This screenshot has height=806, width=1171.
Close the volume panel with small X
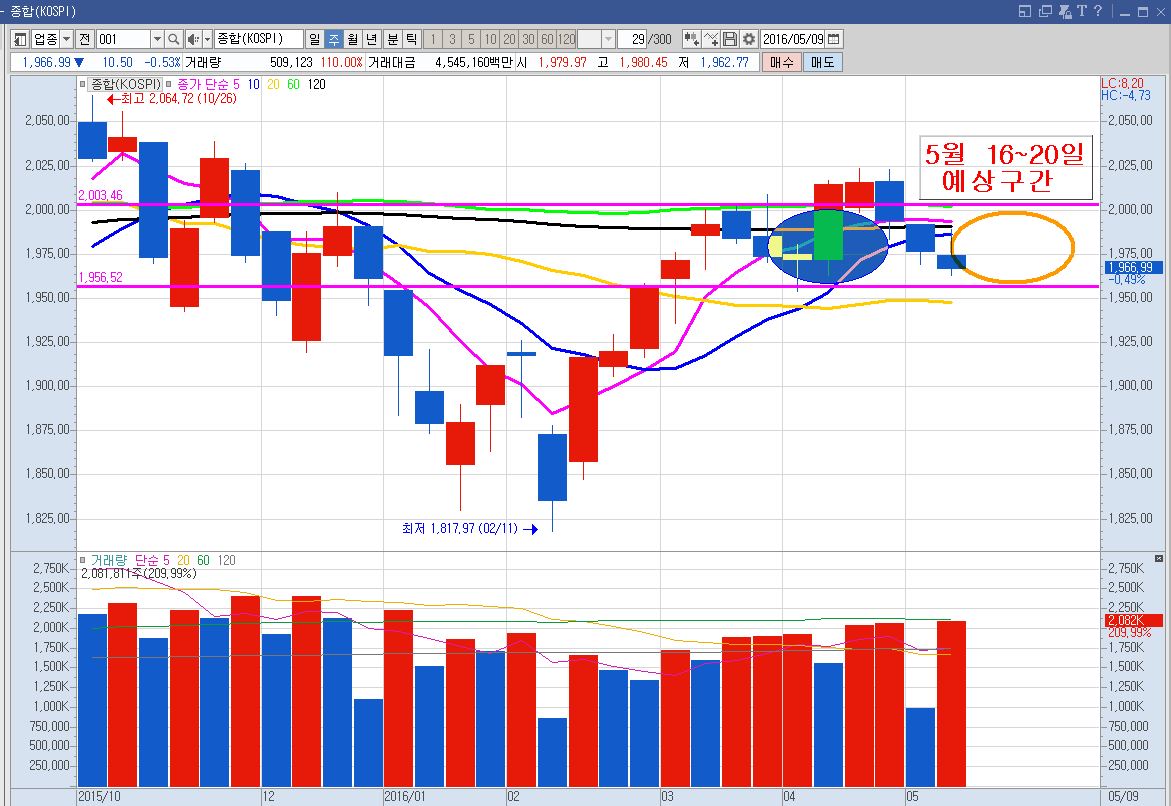click(x=1159, y=558)
